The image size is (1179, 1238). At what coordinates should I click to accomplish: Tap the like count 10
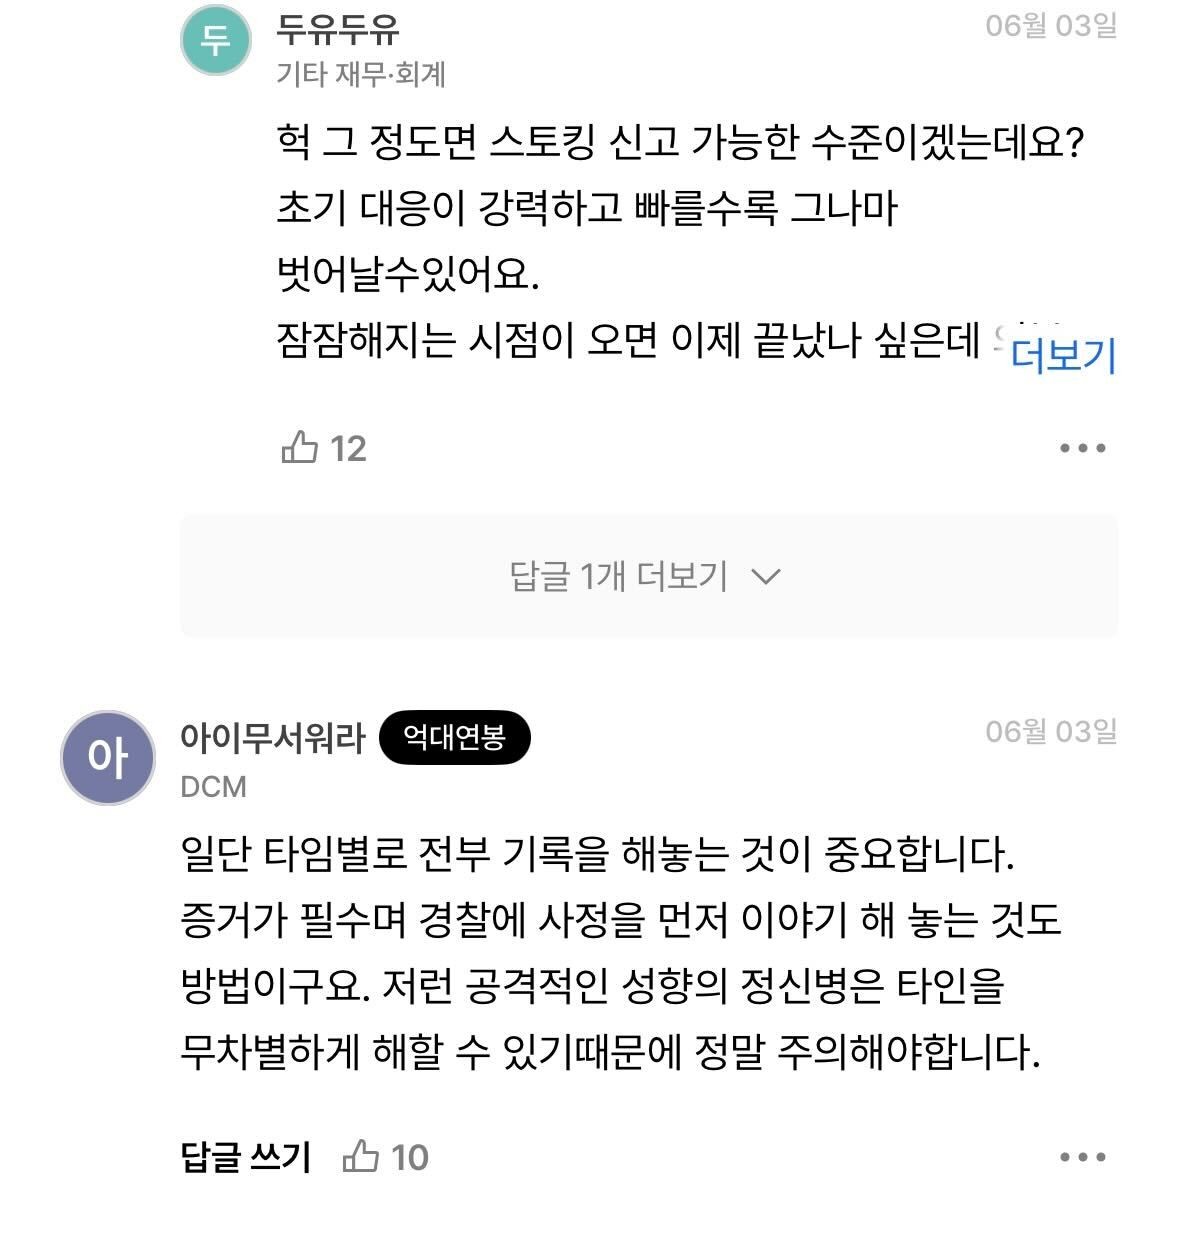click(409, 1157)
